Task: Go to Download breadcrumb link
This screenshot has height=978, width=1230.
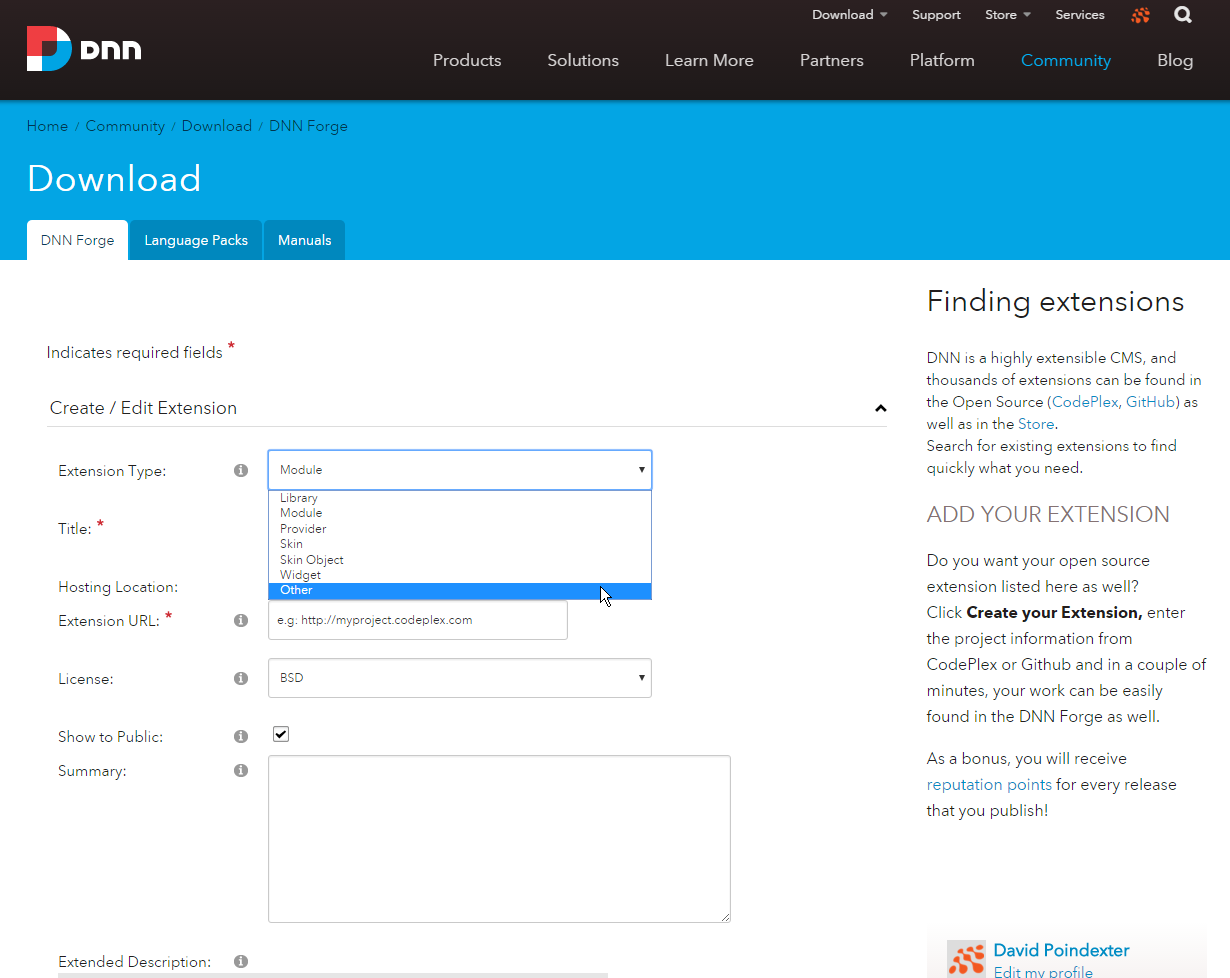Action: (217, 126)
